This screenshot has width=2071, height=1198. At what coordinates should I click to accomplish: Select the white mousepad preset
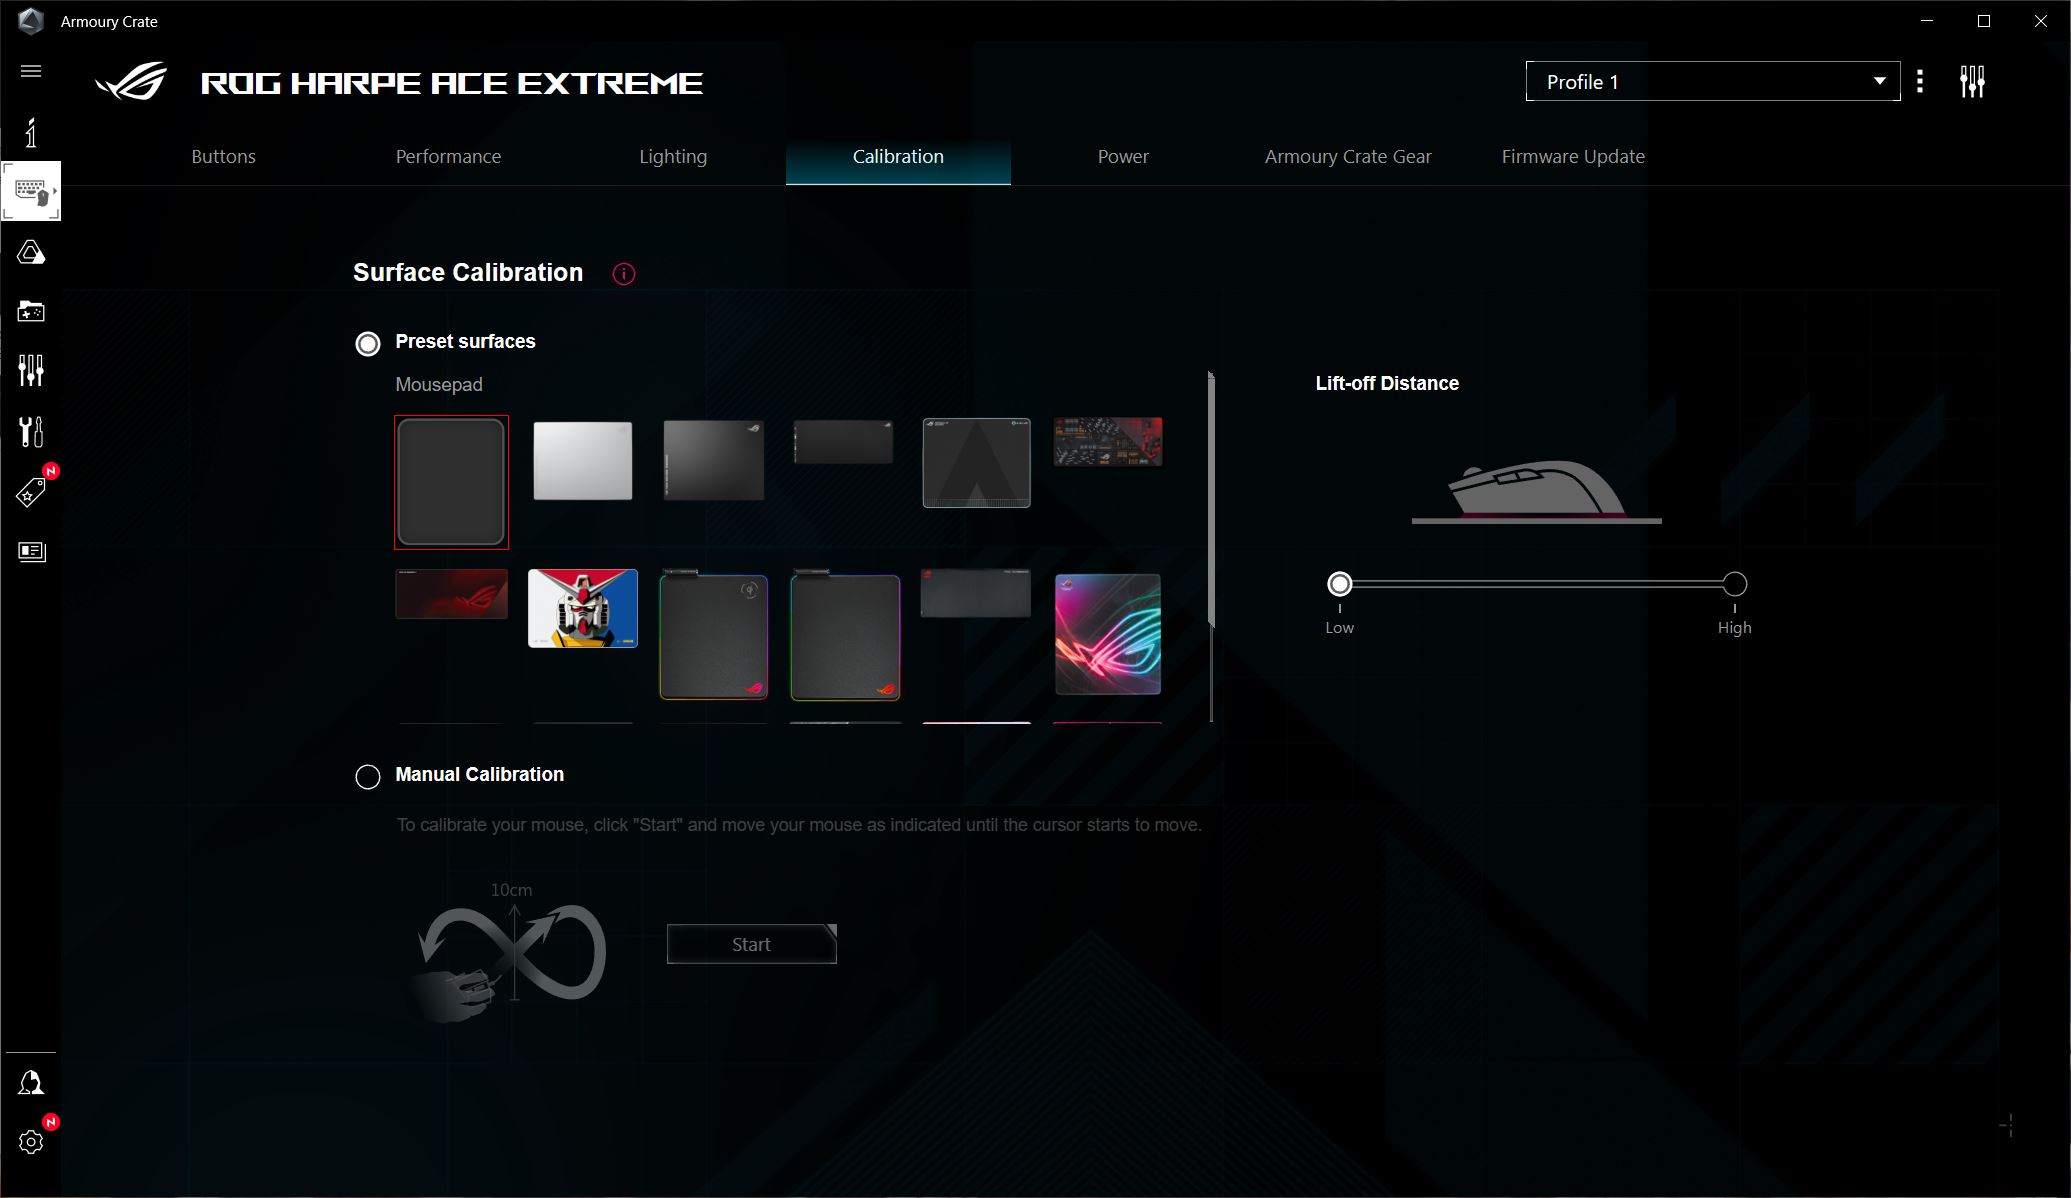point(583,460)
